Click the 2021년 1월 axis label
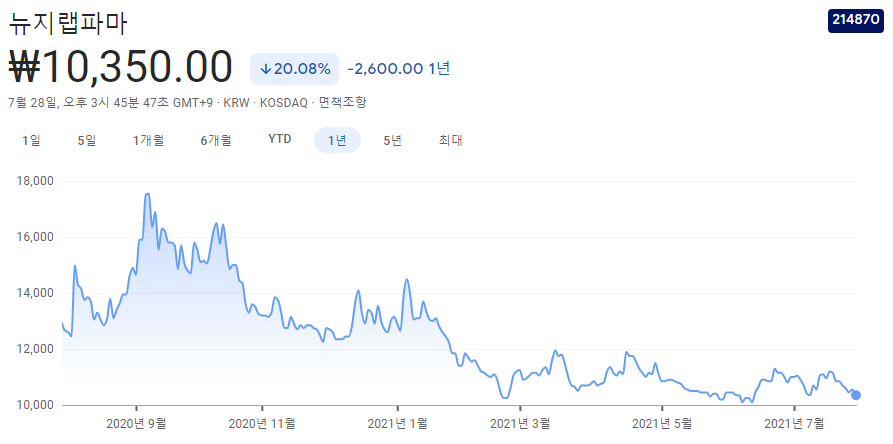 coord(397,423)
